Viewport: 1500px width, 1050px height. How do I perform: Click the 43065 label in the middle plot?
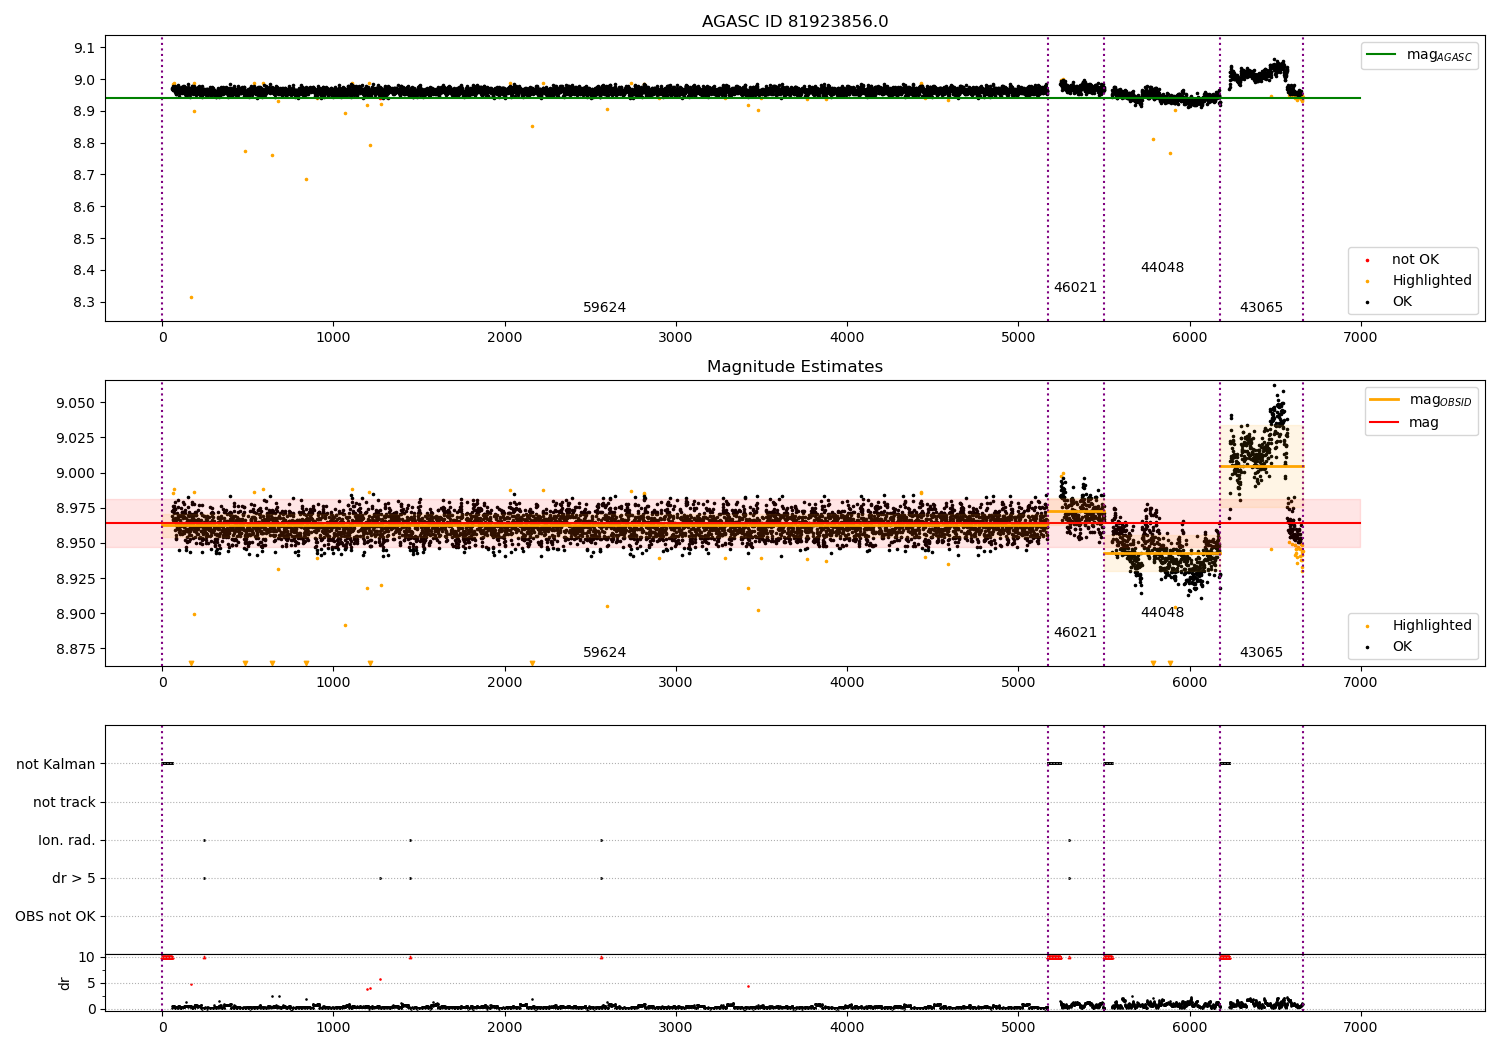click(1261, 653)
